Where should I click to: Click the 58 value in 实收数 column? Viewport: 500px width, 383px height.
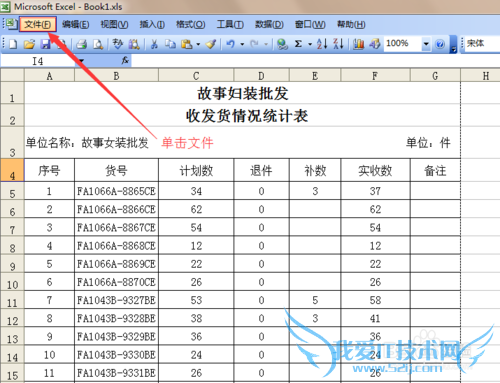375,300
